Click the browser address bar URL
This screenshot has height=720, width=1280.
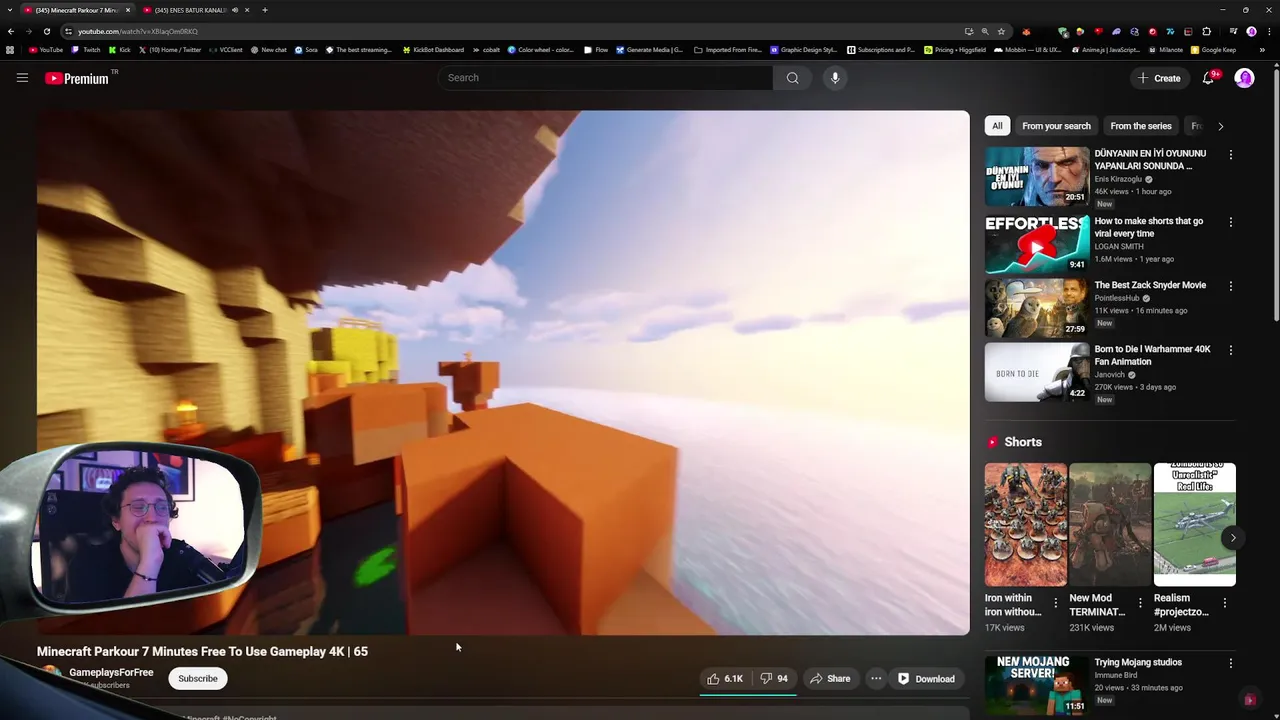138,31
